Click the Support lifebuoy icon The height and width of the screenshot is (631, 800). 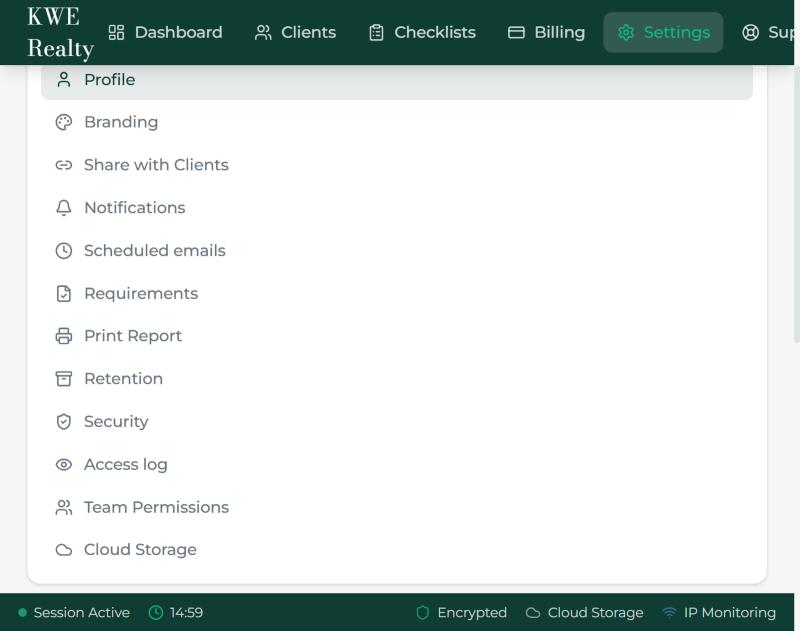[x=751, y=33]
